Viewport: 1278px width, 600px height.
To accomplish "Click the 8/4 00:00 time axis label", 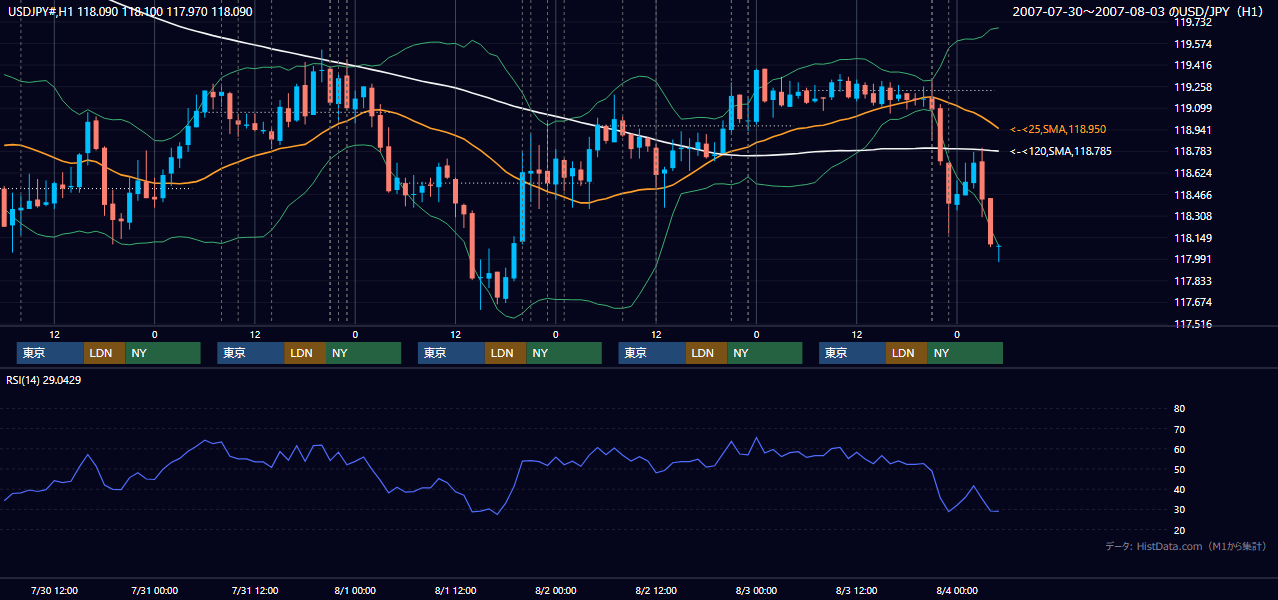I will 957,590.
